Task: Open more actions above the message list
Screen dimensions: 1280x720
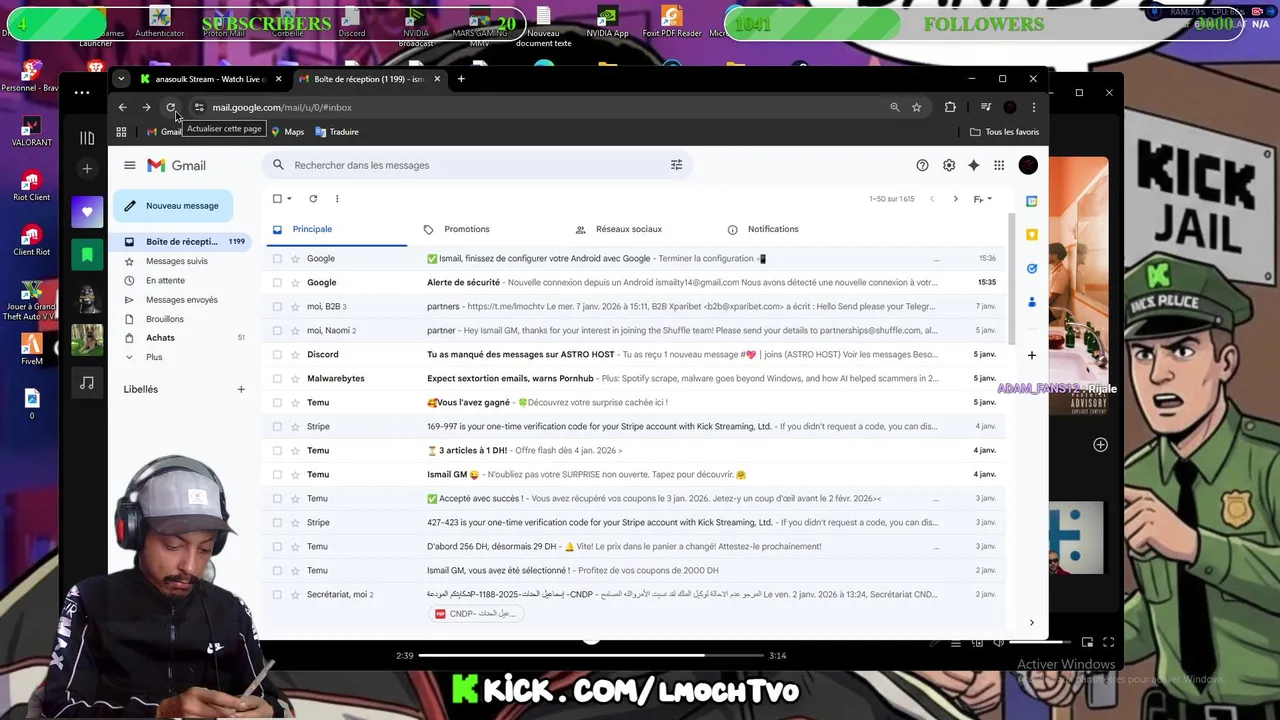Action: click(337, 199)
